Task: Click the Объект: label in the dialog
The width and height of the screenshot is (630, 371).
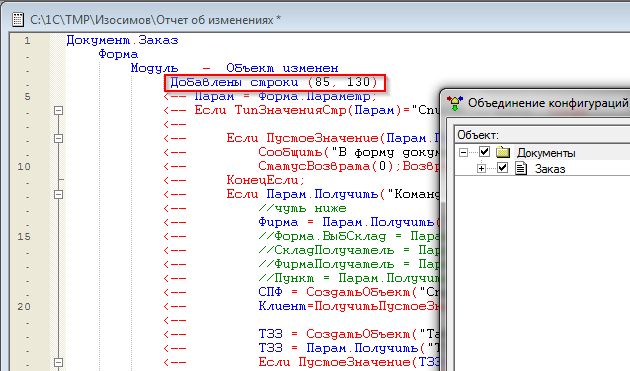Action: 478,135
